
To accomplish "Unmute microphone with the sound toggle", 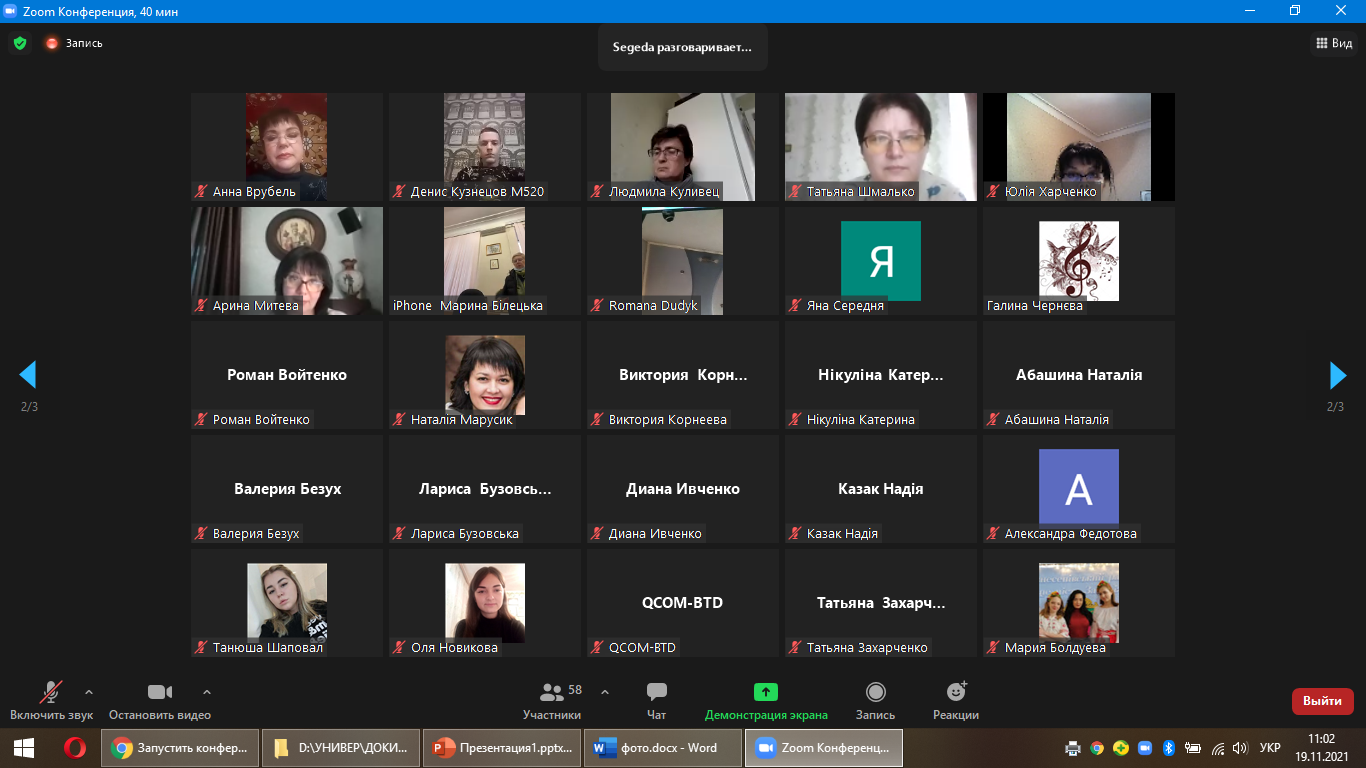I will click(50, 692).
